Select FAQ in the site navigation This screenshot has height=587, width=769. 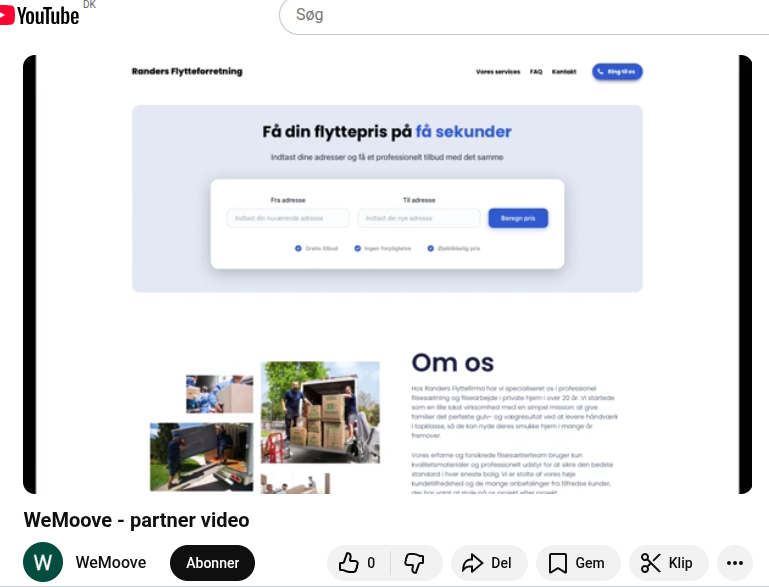[536, 72]
